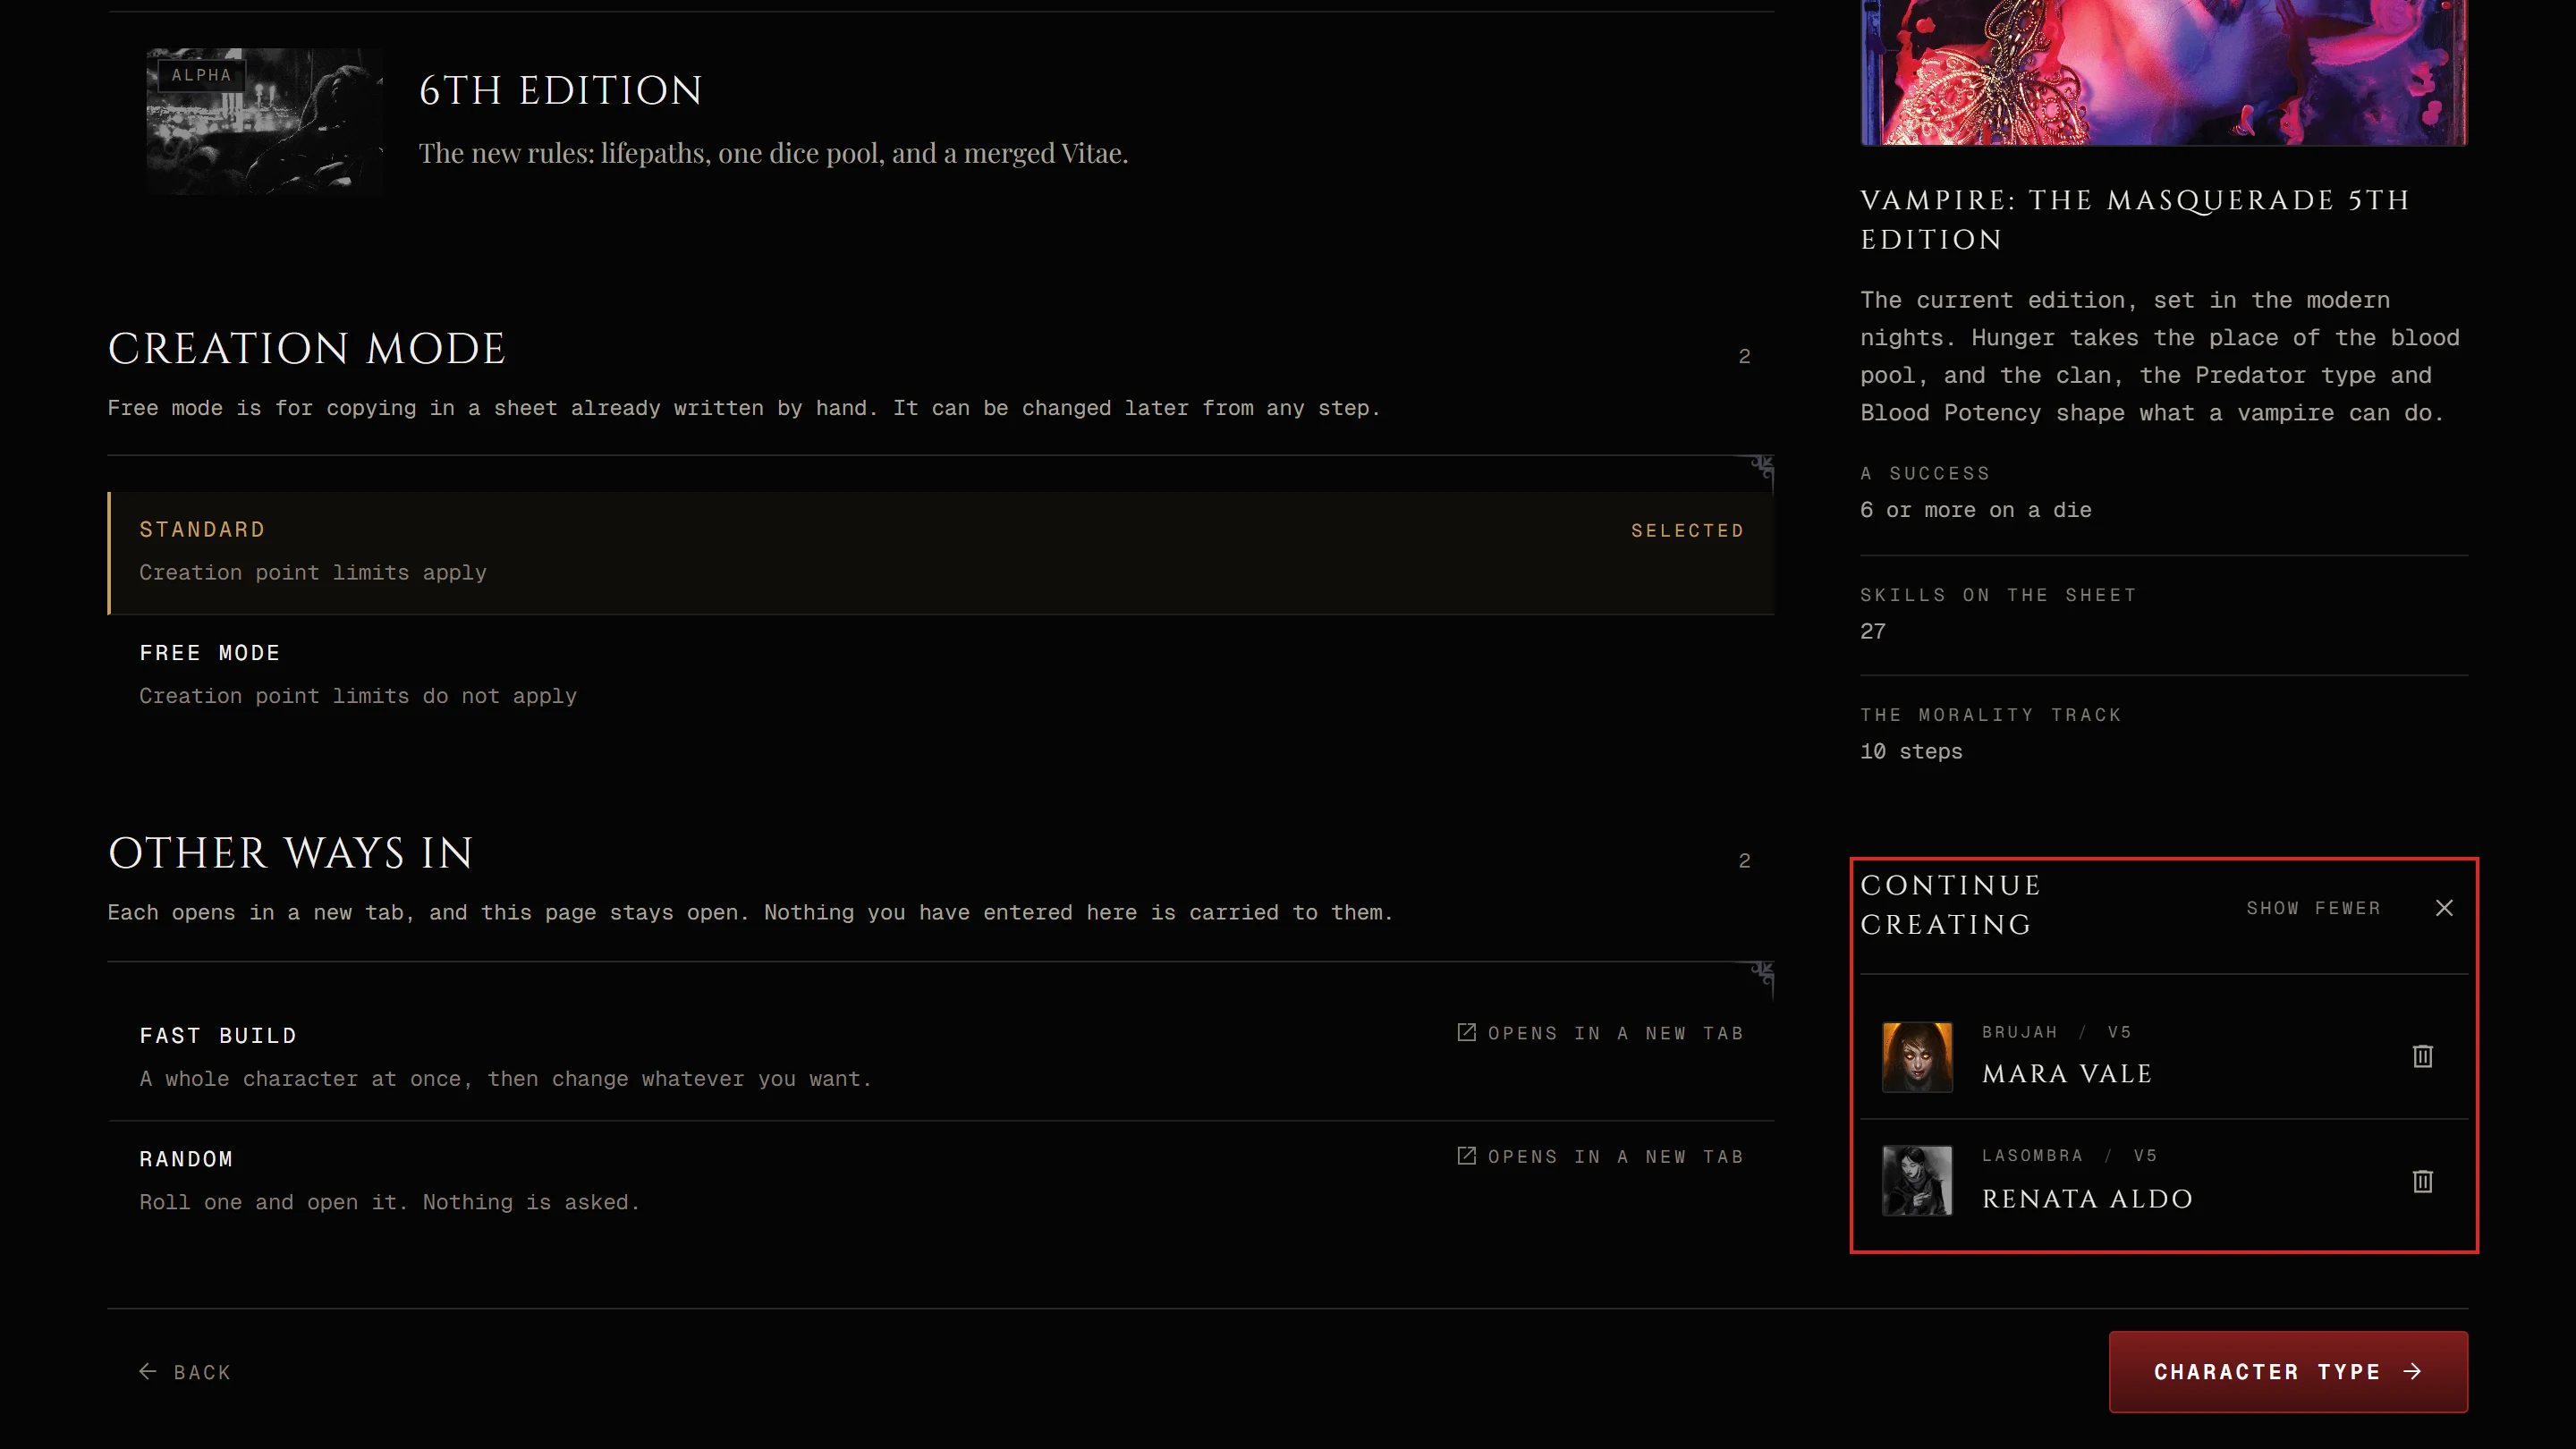Select the Standard creation mode
This screenshot has width=2576, height=1449.
[x=941, y=552]
